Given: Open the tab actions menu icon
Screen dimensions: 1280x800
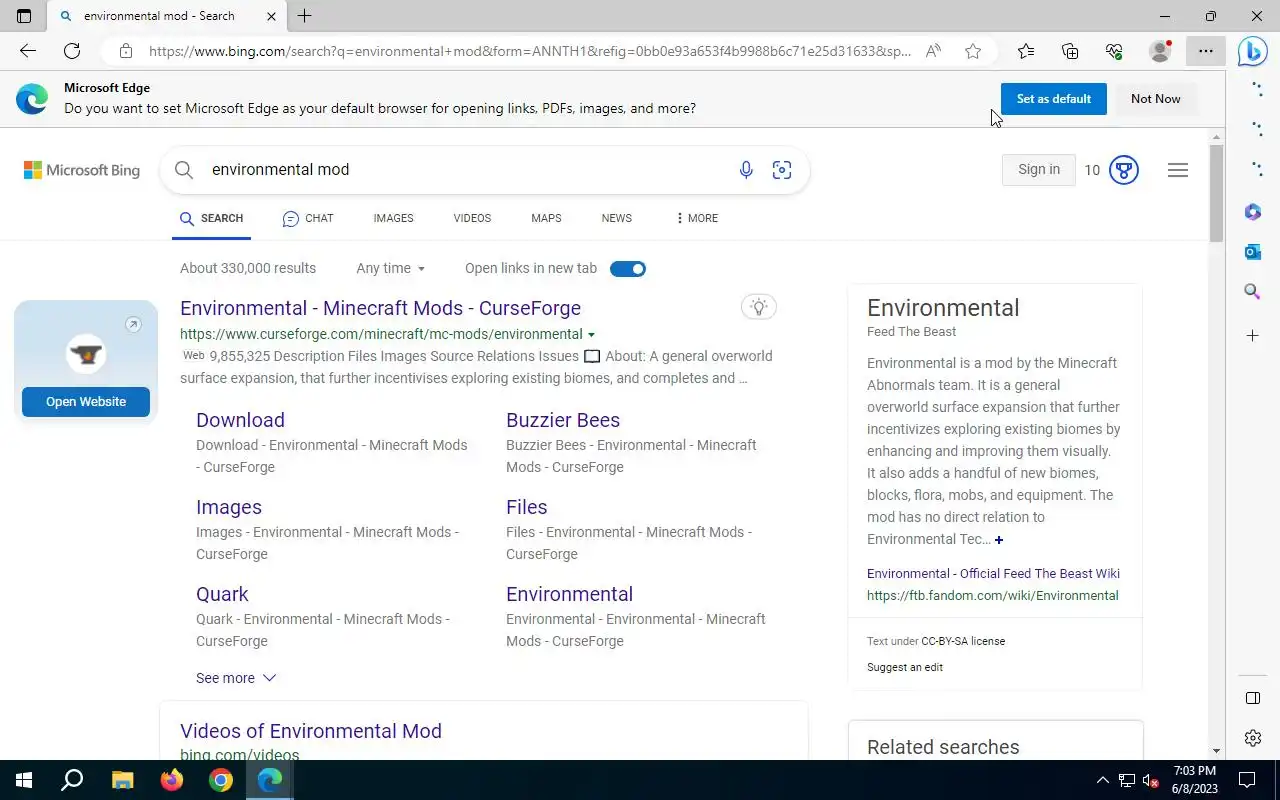Looking at the screenshot, I should point(24,16).
